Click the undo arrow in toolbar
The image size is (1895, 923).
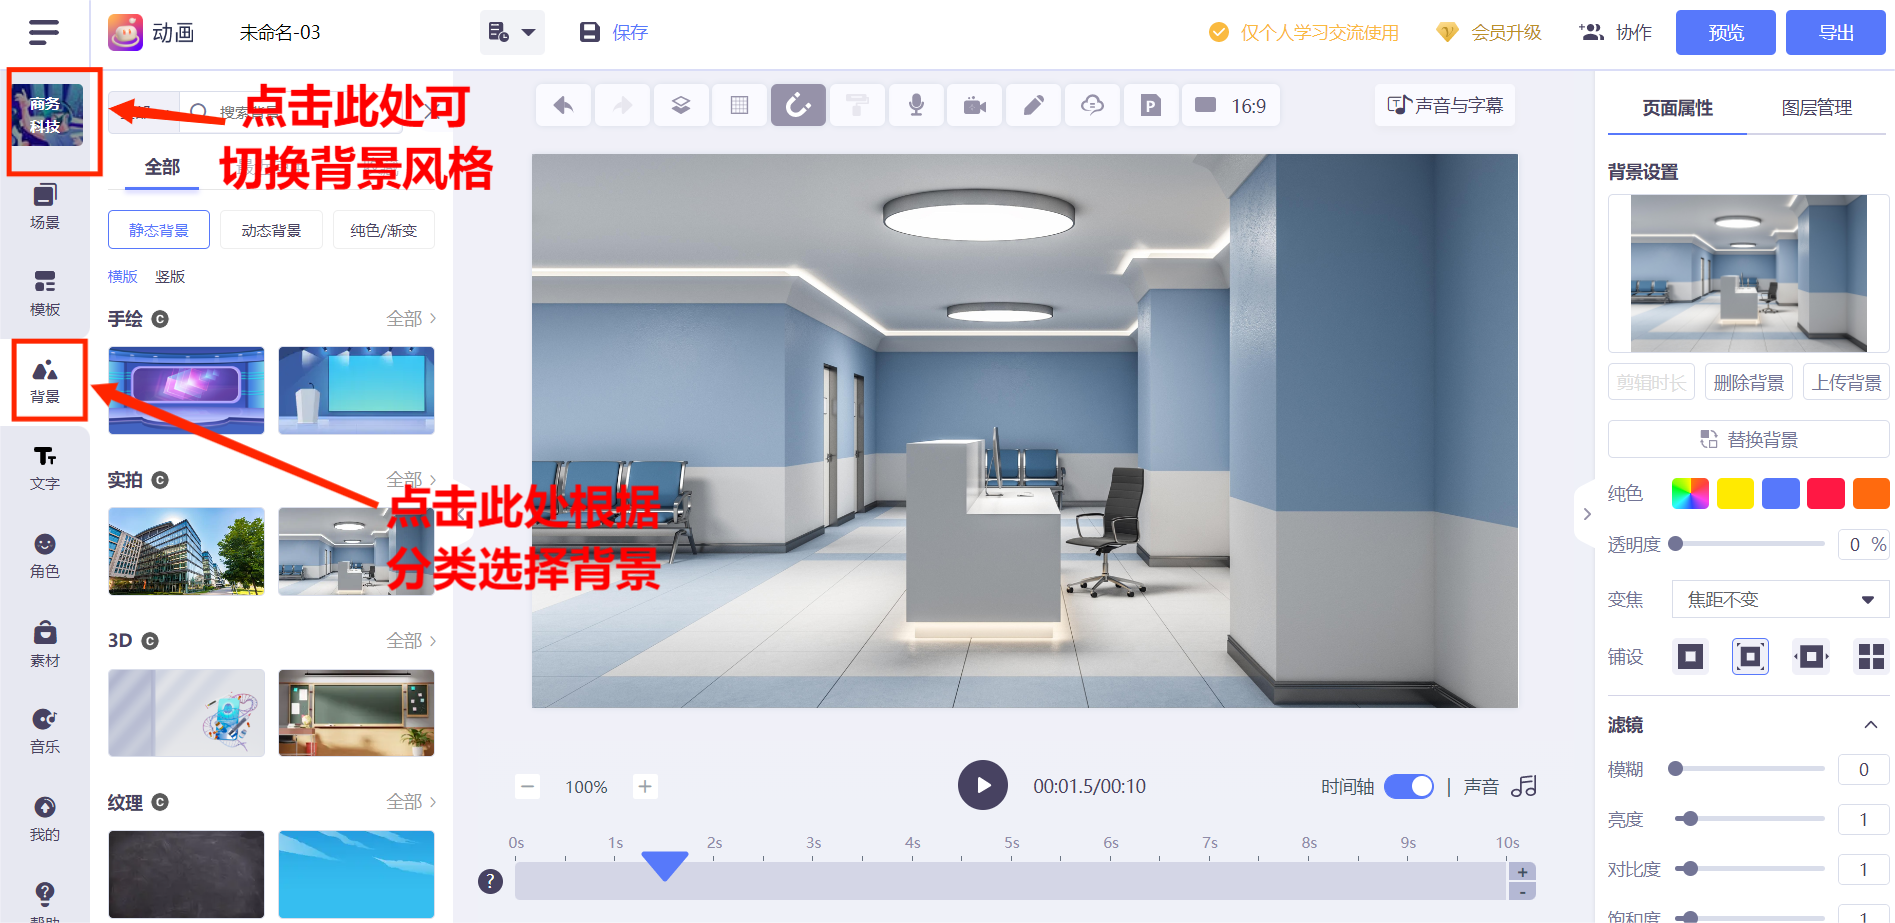point(563,105)
